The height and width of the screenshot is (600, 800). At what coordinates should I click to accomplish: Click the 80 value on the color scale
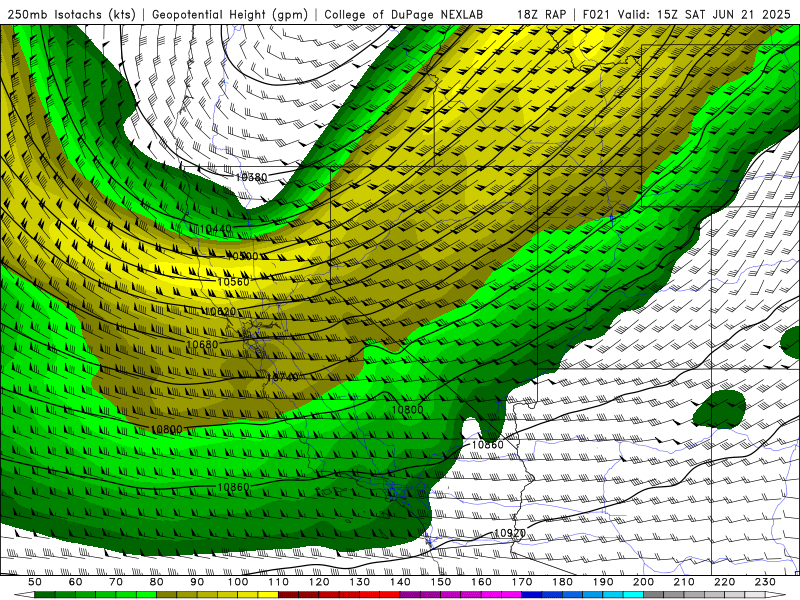click(157, 582)
